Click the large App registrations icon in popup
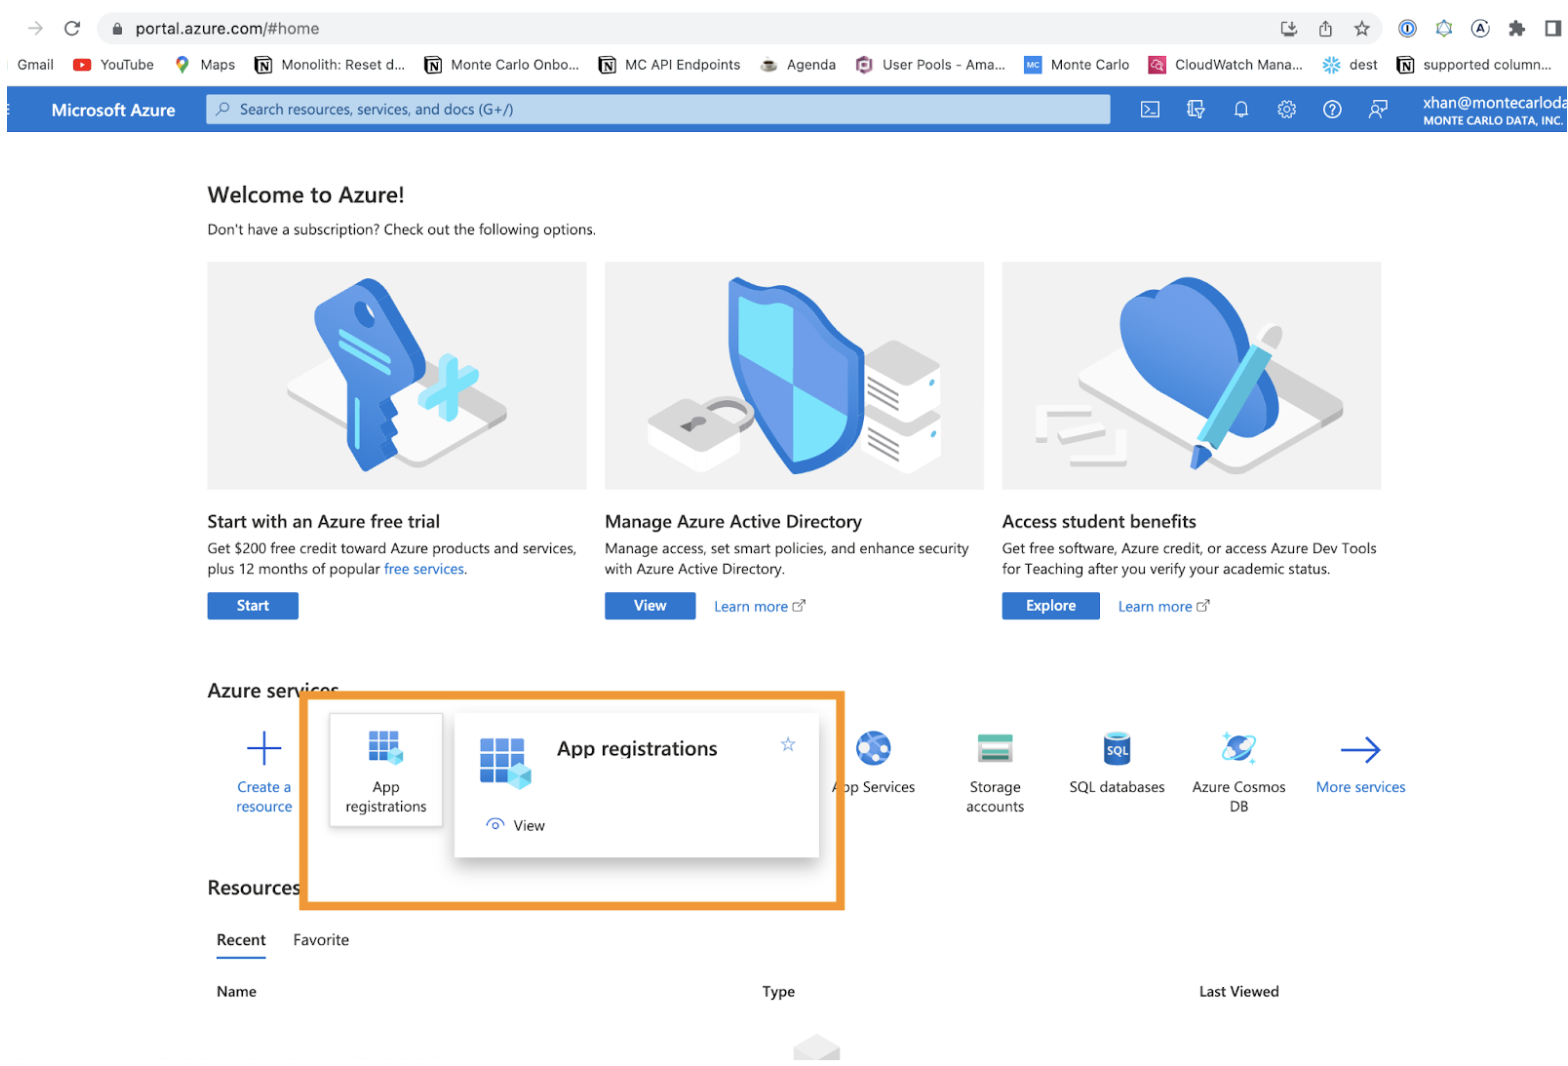The height and width of the screenshot is (1066, 1568). (x=505, y=762)
